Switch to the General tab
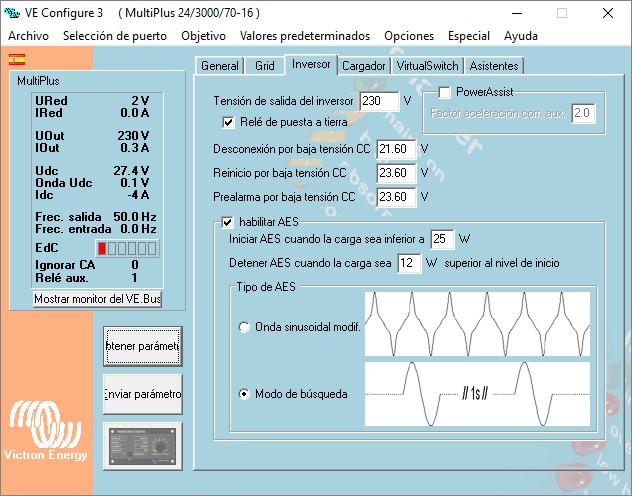The width and height of the screenshot is (632, 496). click(x=220, y=66)
